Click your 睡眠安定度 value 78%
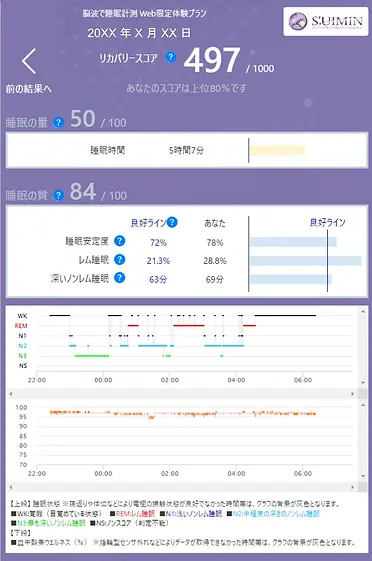The width and height of the screenshot is (372, 561). [215, 243]
